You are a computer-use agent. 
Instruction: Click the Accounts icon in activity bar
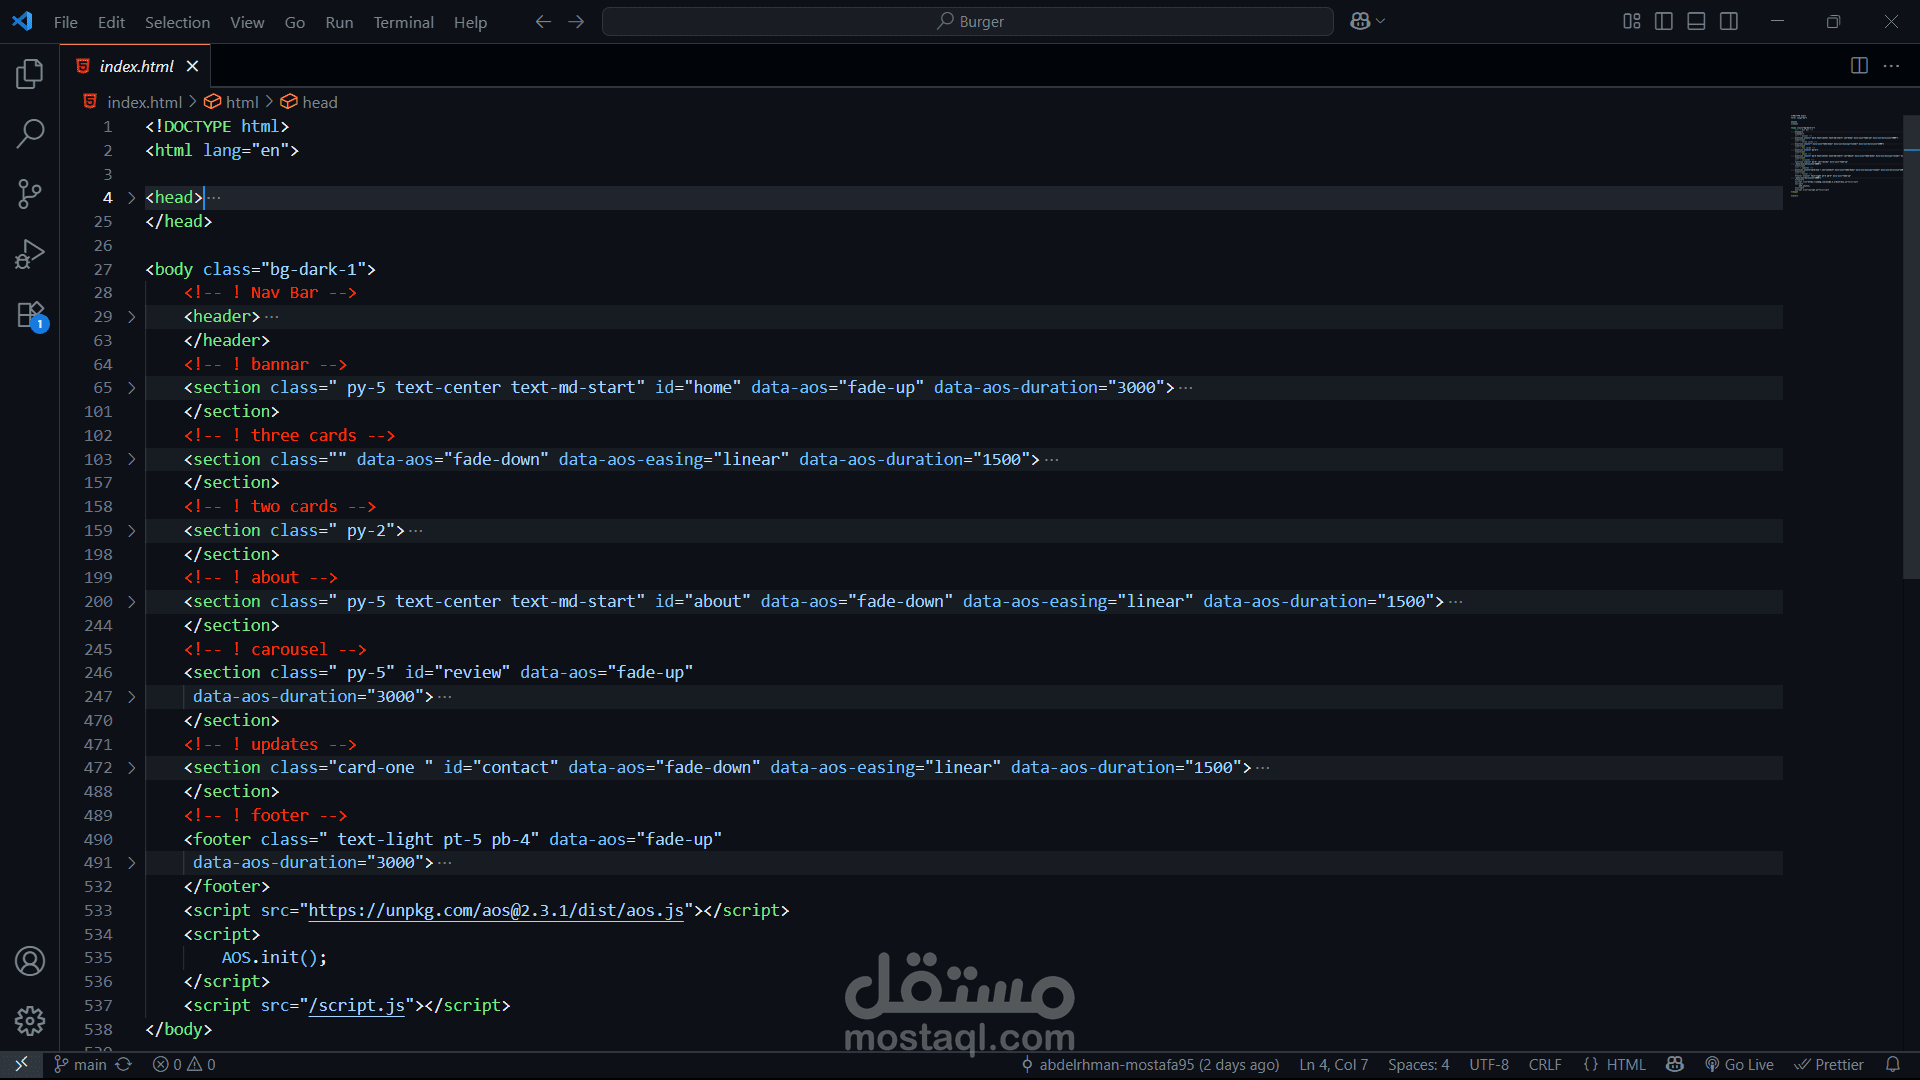tap(30, 961)
